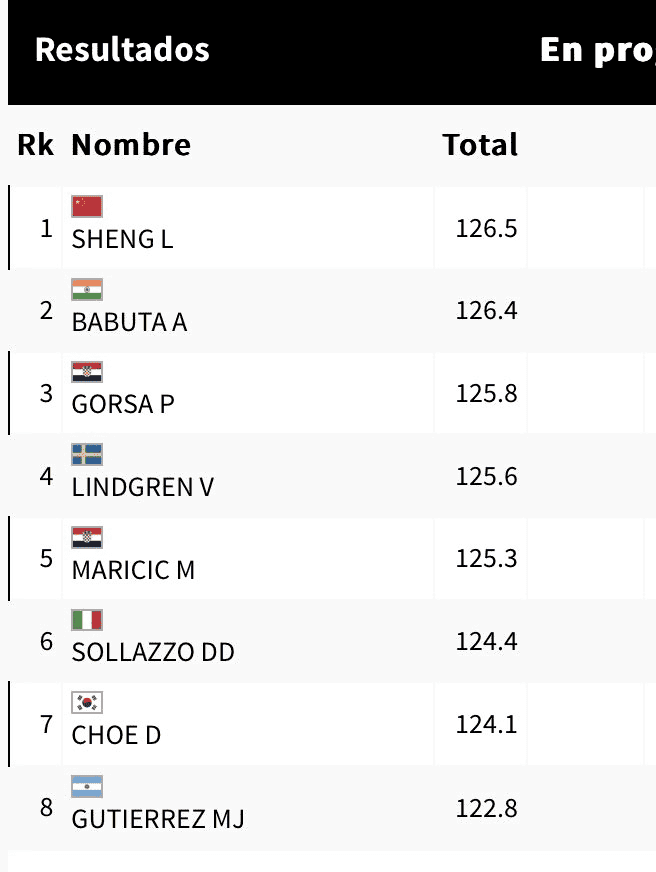Viewport: 656px width, 872px height.
Task: Click Argentina flag above GUTIERREZ MJ
Action: [87, 786]
